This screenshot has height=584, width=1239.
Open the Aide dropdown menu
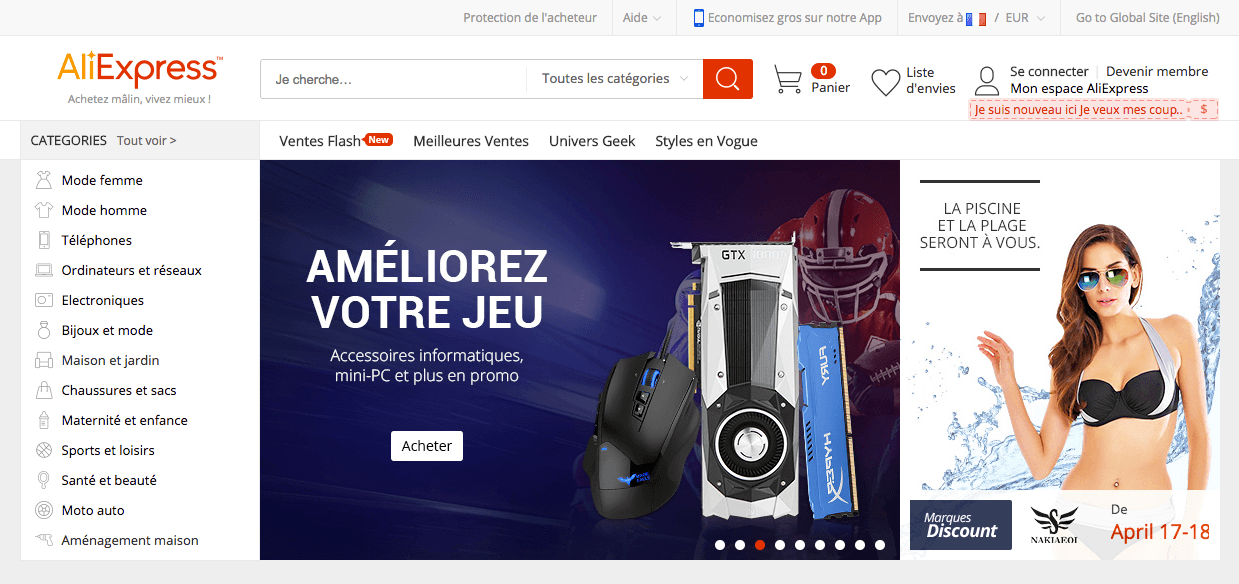pyautogui.click(x=642, y=18)
